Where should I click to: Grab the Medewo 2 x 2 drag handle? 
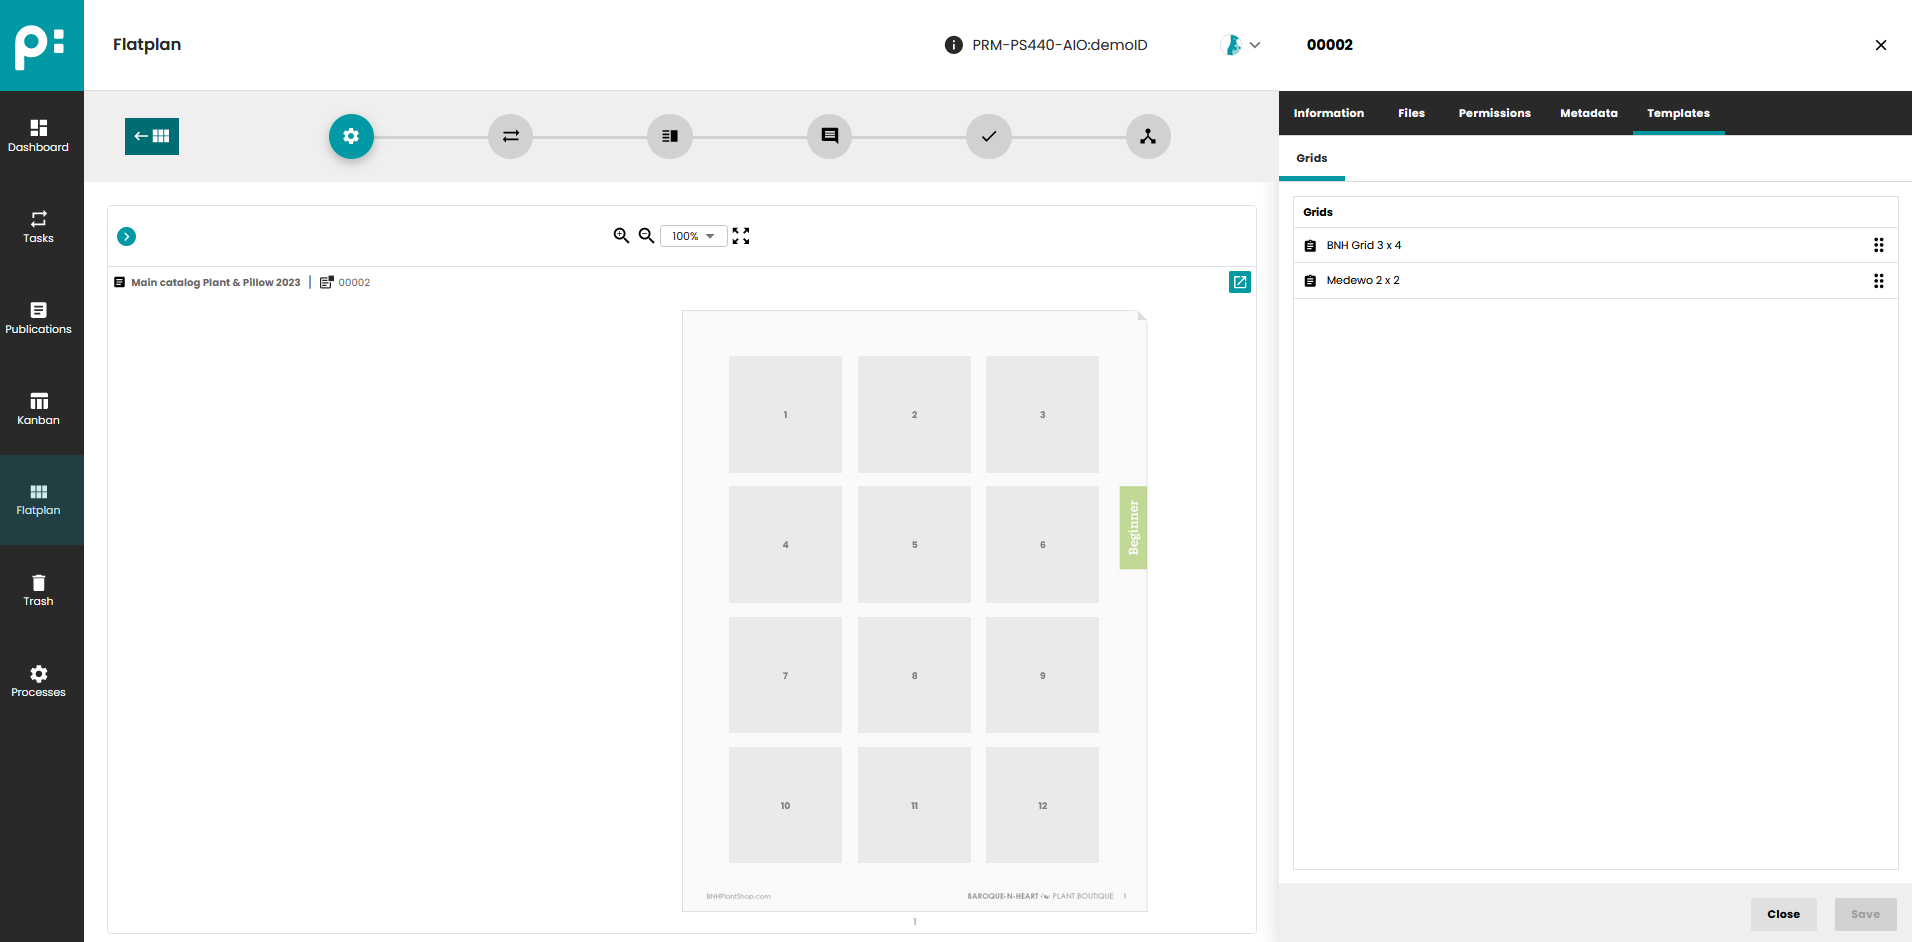point(1878,281)
